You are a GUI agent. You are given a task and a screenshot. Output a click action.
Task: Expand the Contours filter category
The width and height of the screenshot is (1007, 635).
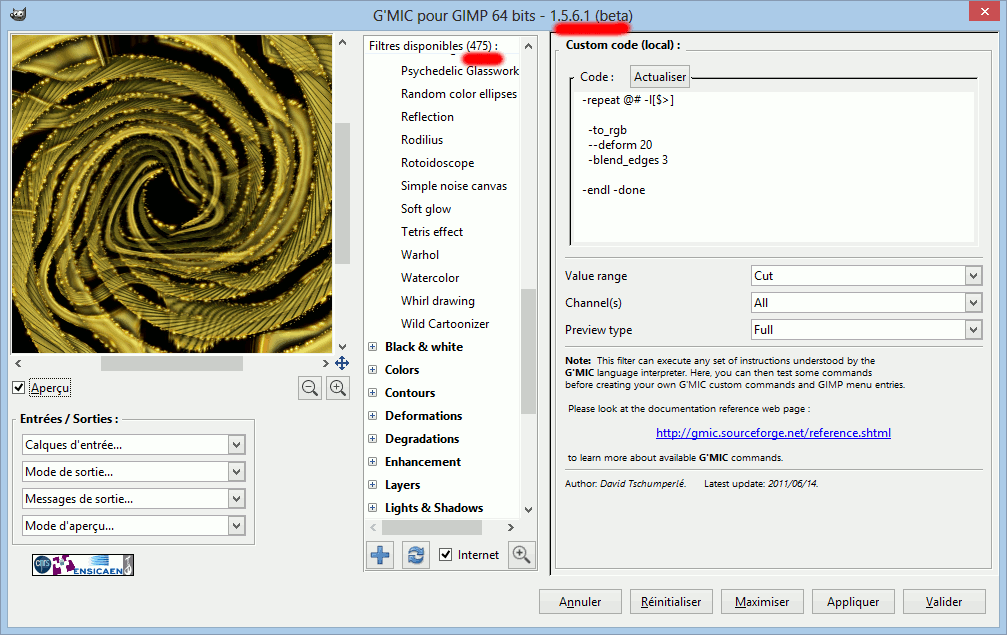click(372, 393)
